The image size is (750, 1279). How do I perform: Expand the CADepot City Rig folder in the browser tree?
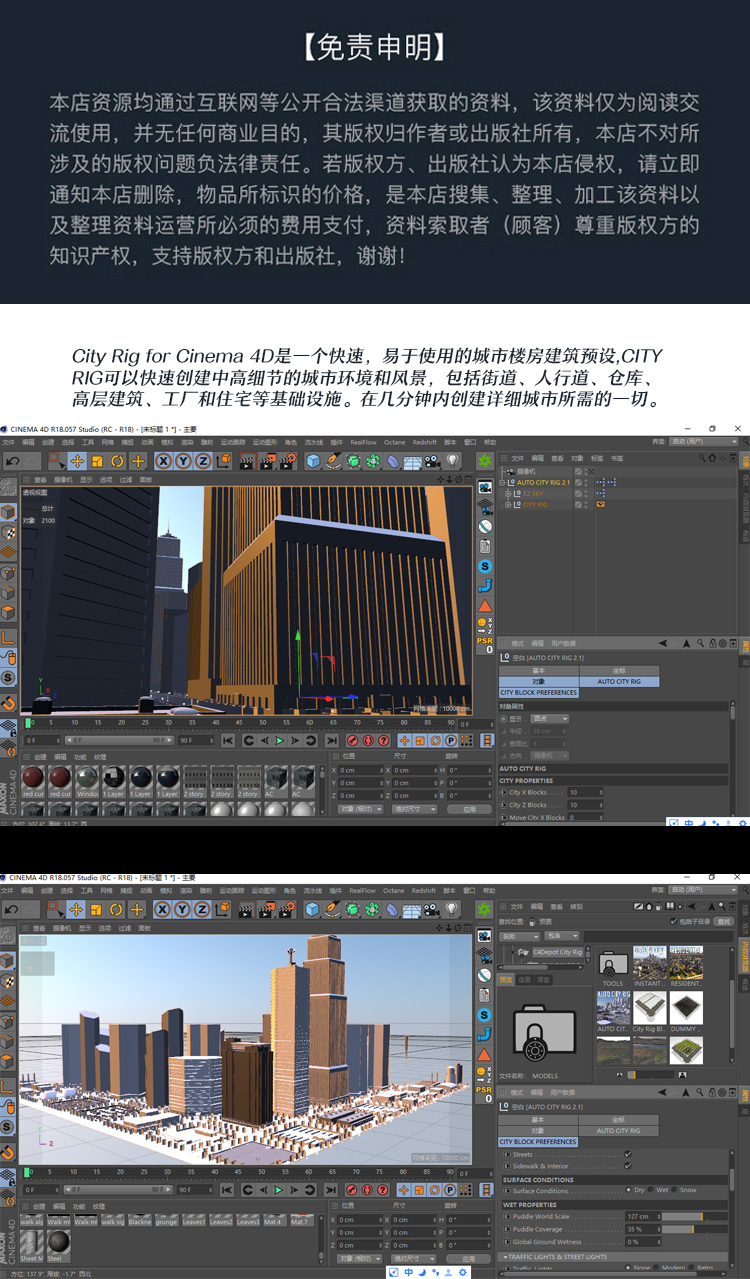(x=512, y=952)
